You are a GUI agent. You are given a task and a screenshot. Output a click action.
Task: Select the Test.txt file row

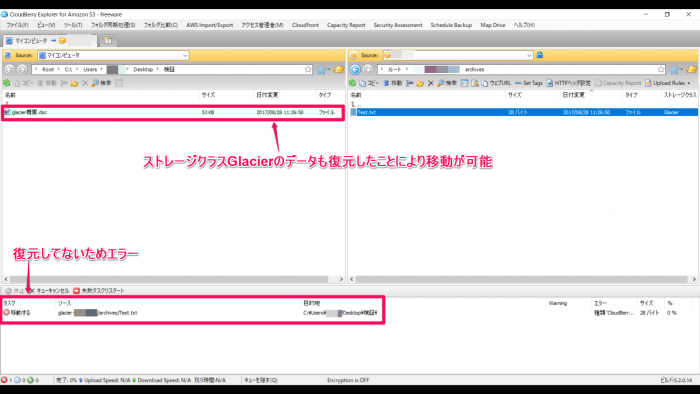tap(523, 112)
